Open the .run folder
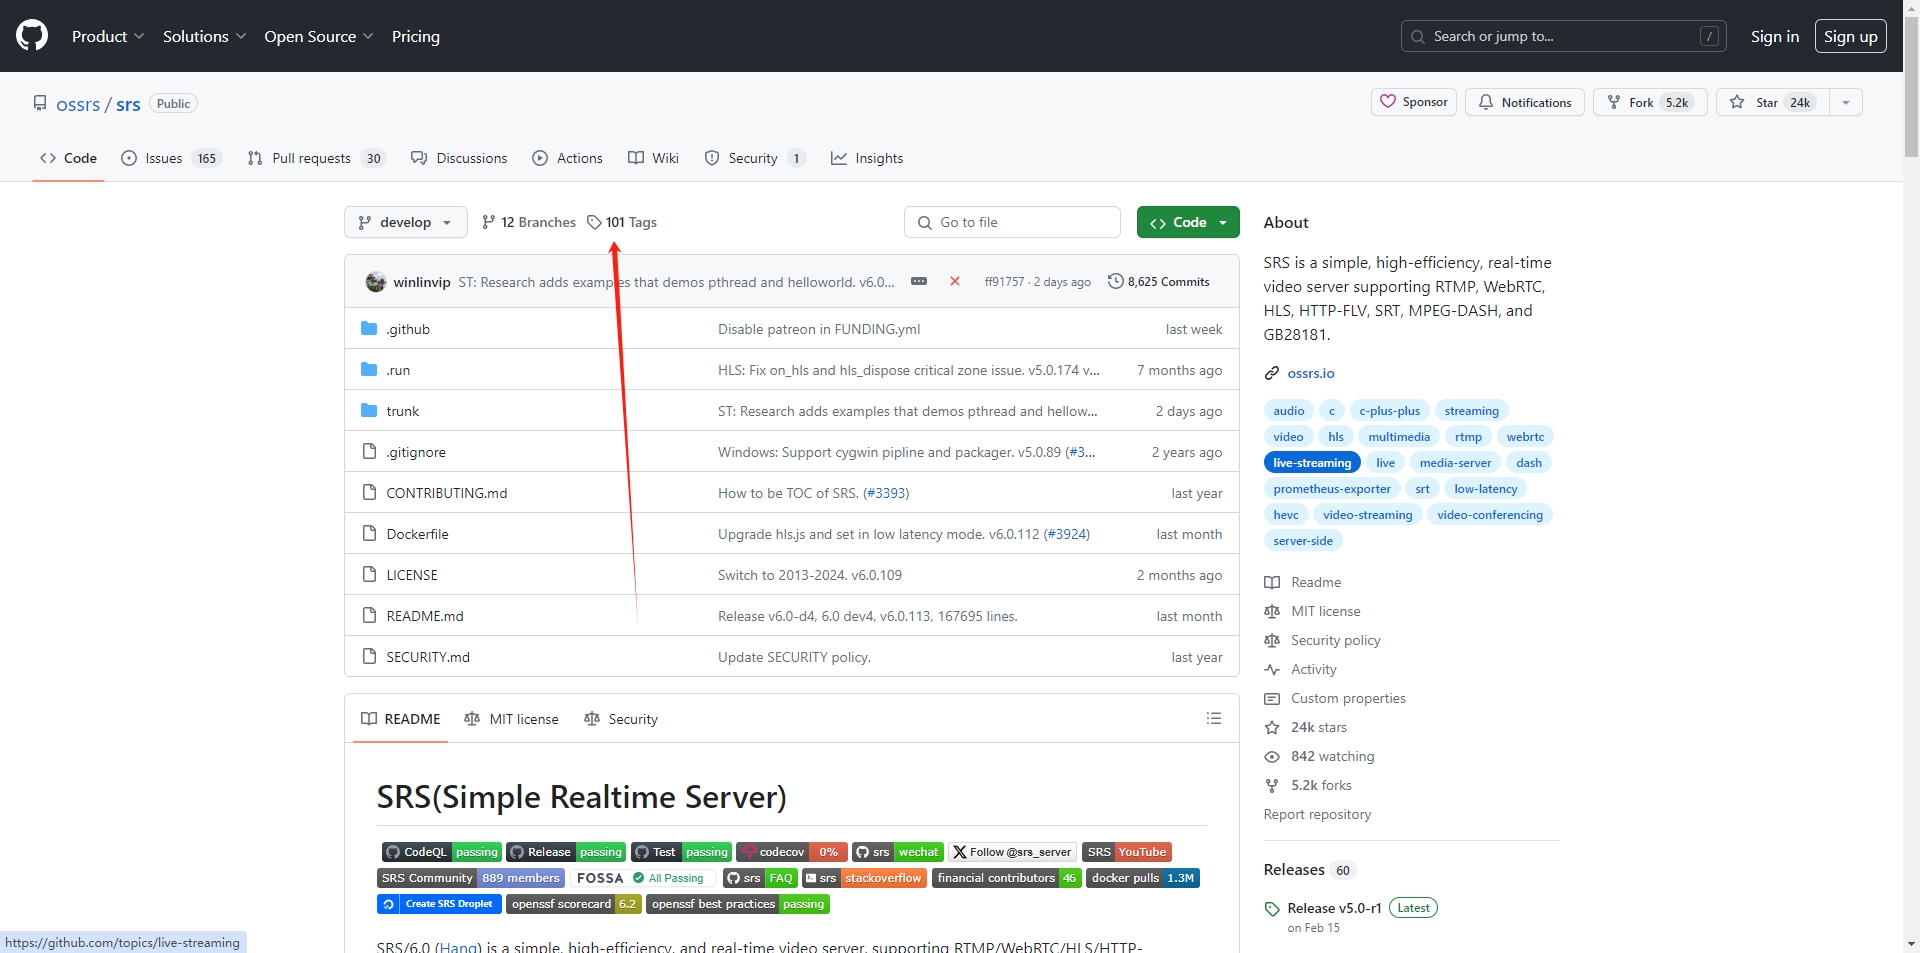 tap(398, 370)
